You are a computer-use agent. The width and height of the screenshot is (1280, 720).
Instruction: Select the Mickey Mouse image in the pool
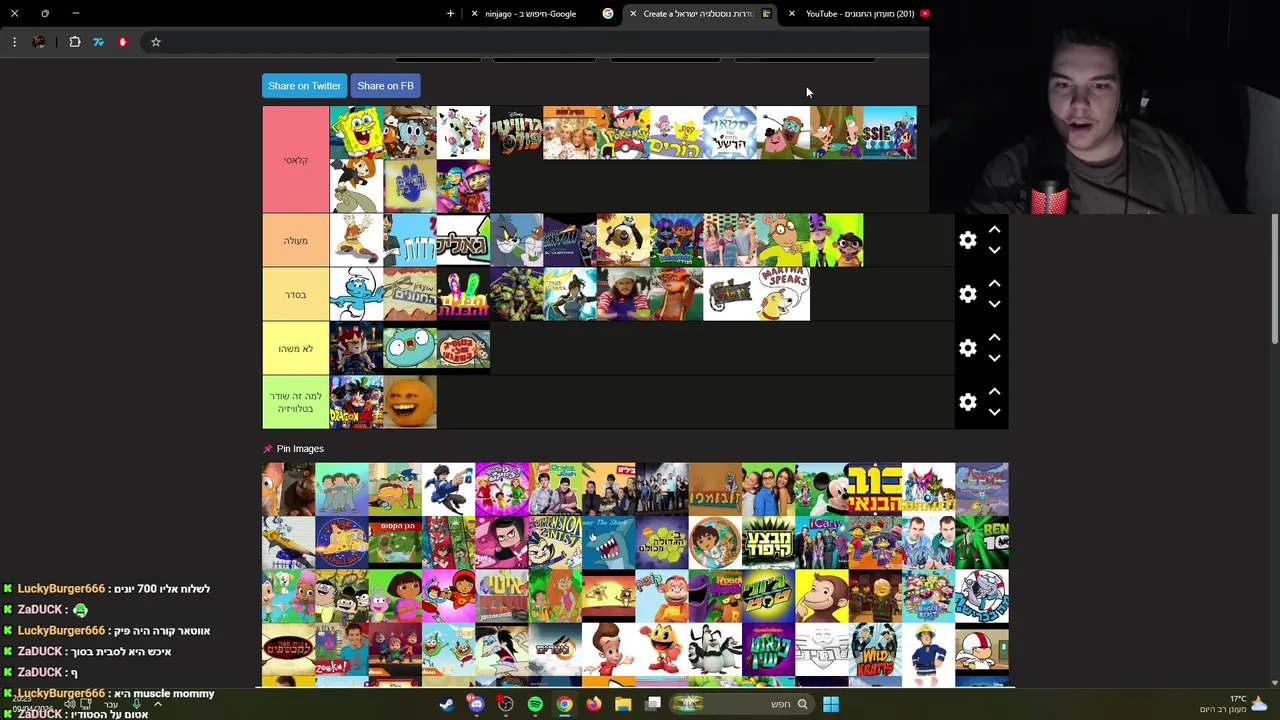[x=822, y=489]
